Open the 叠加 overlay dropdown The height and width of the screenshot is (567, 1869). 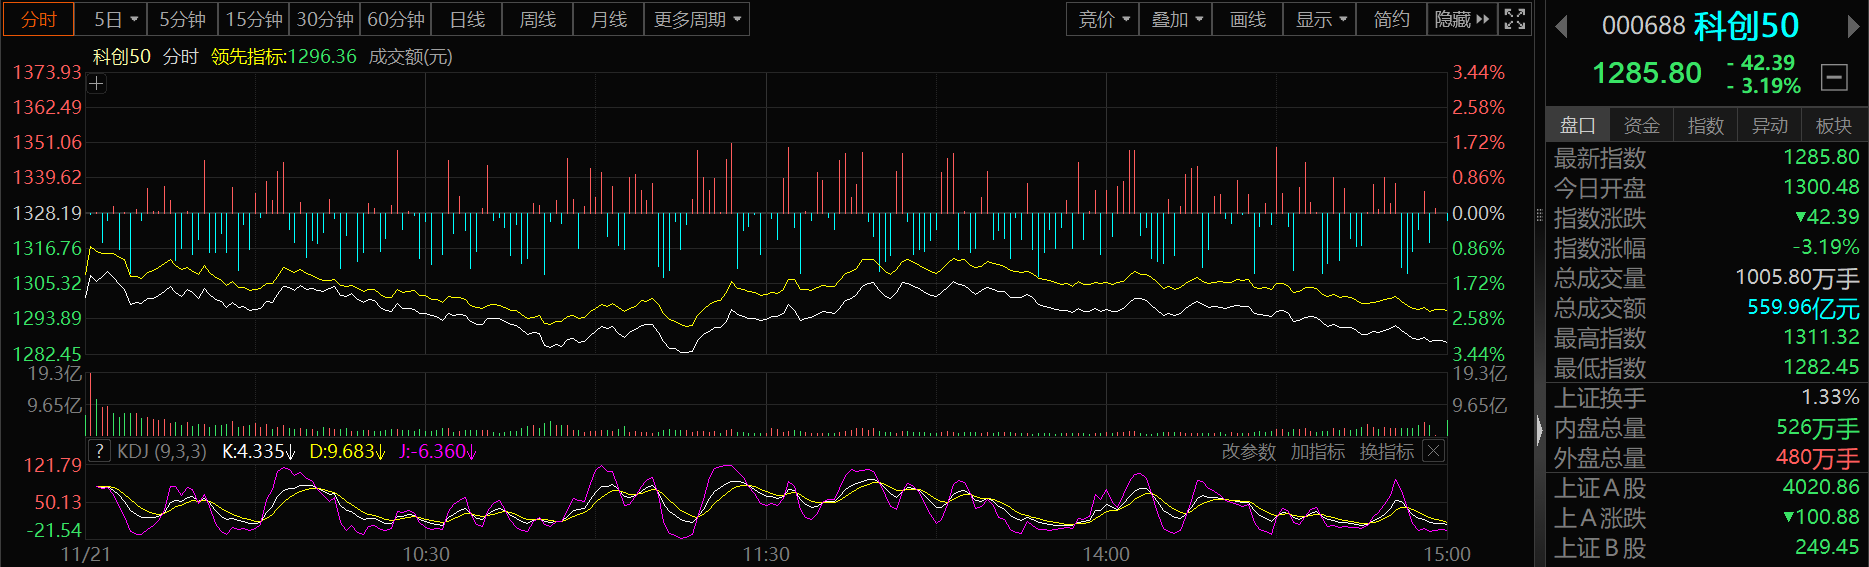(1176, 19)
